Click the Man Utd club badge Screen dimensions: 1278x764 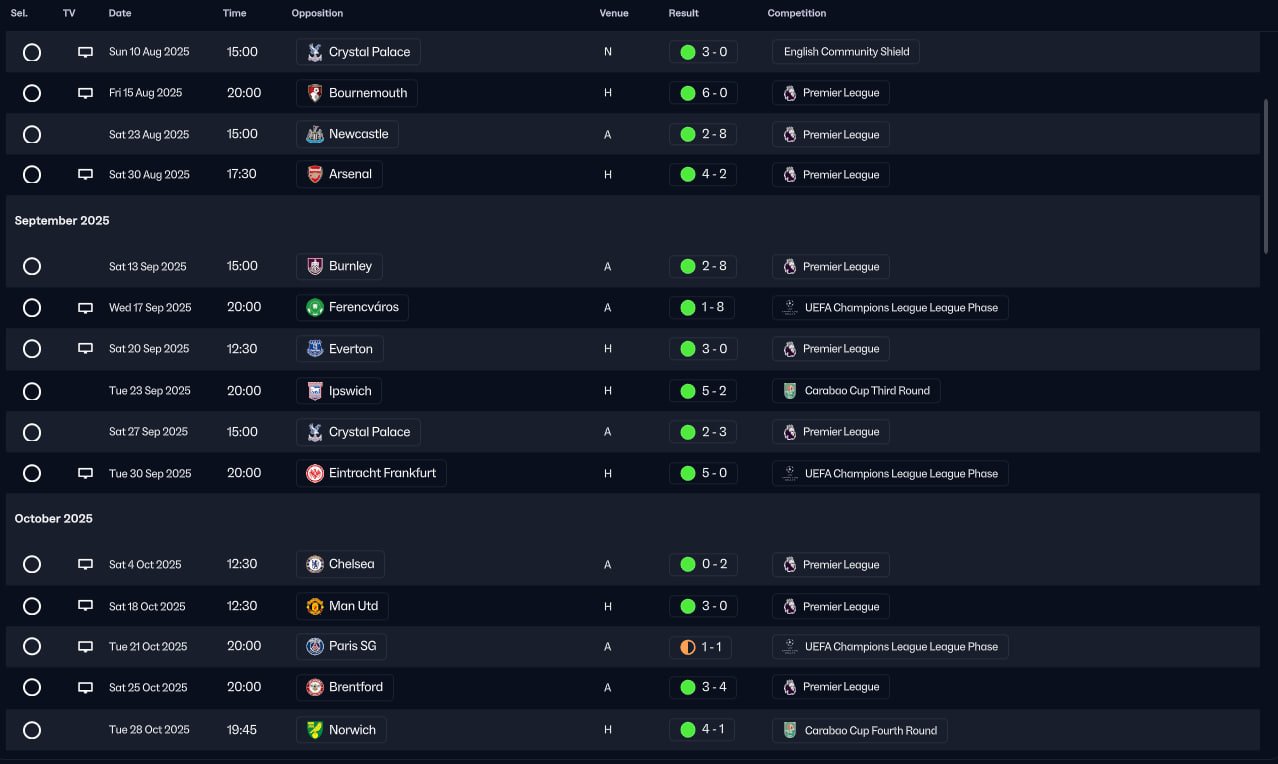[x=315, y=606]
